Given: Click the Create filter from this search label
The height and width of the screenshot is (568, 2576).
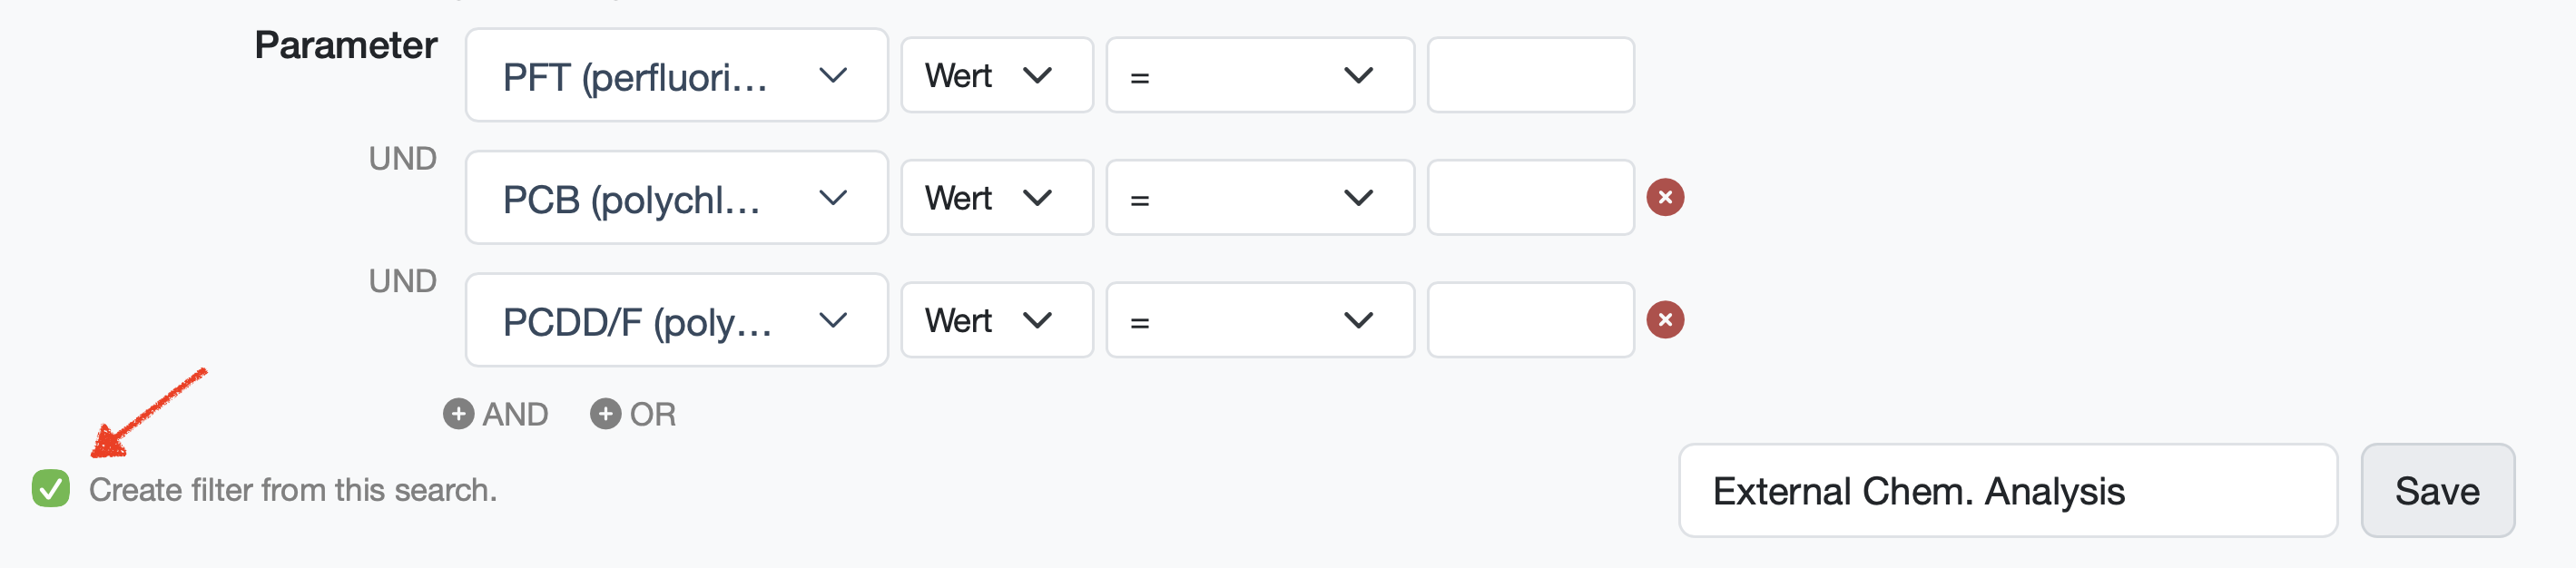Looking at the screenshot, I should pos(292,490).
